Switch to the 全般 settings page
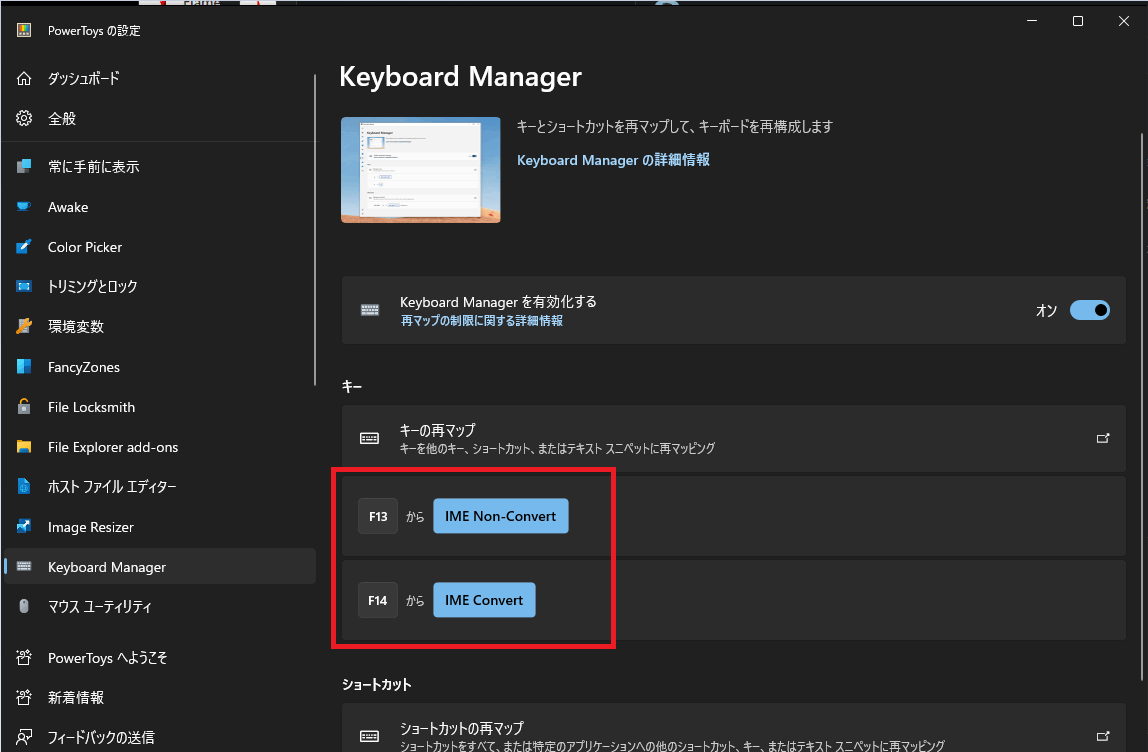 pos(160,118)
